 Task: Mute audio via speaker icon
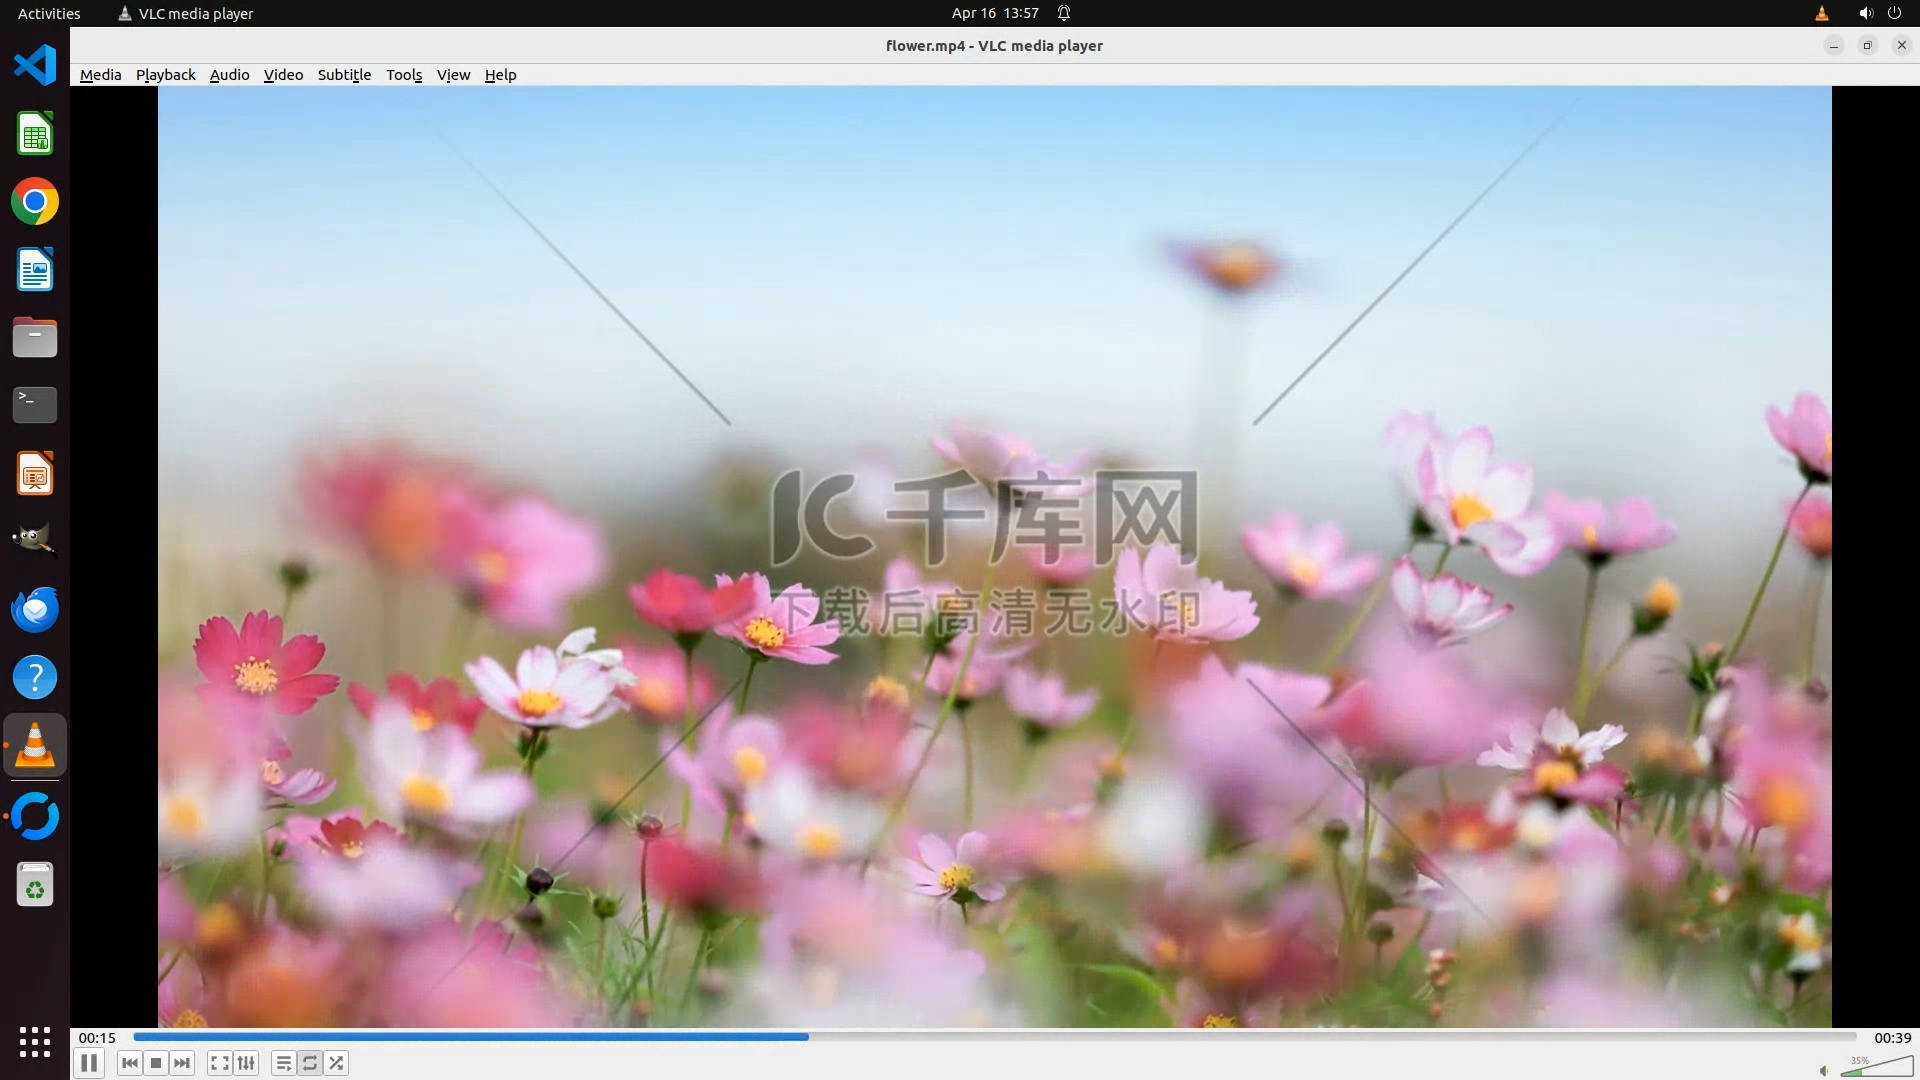pos(1824,1070)
